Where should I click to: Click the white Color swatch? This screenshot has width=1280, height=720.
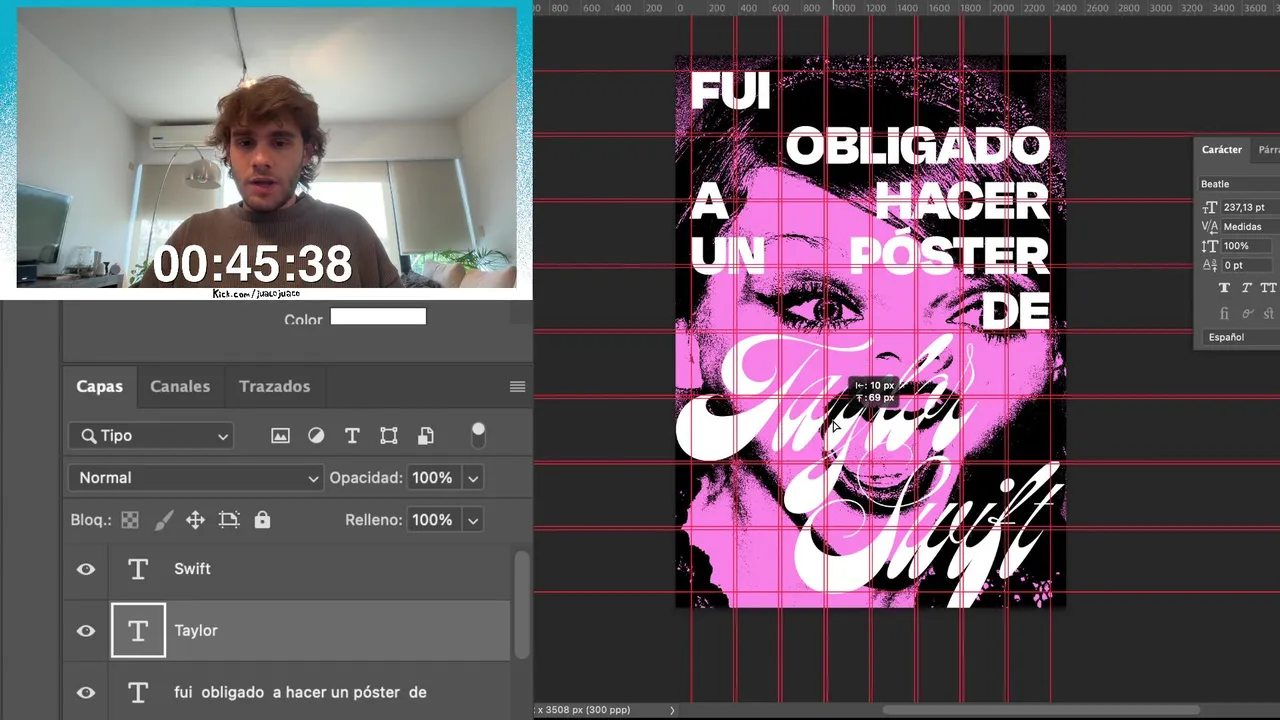click(x=378, y=317)
